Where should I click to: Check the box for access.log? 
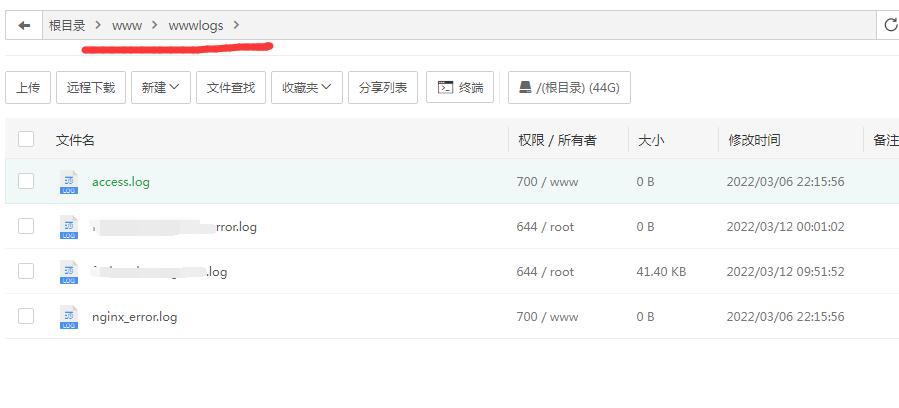click(26, 182)
